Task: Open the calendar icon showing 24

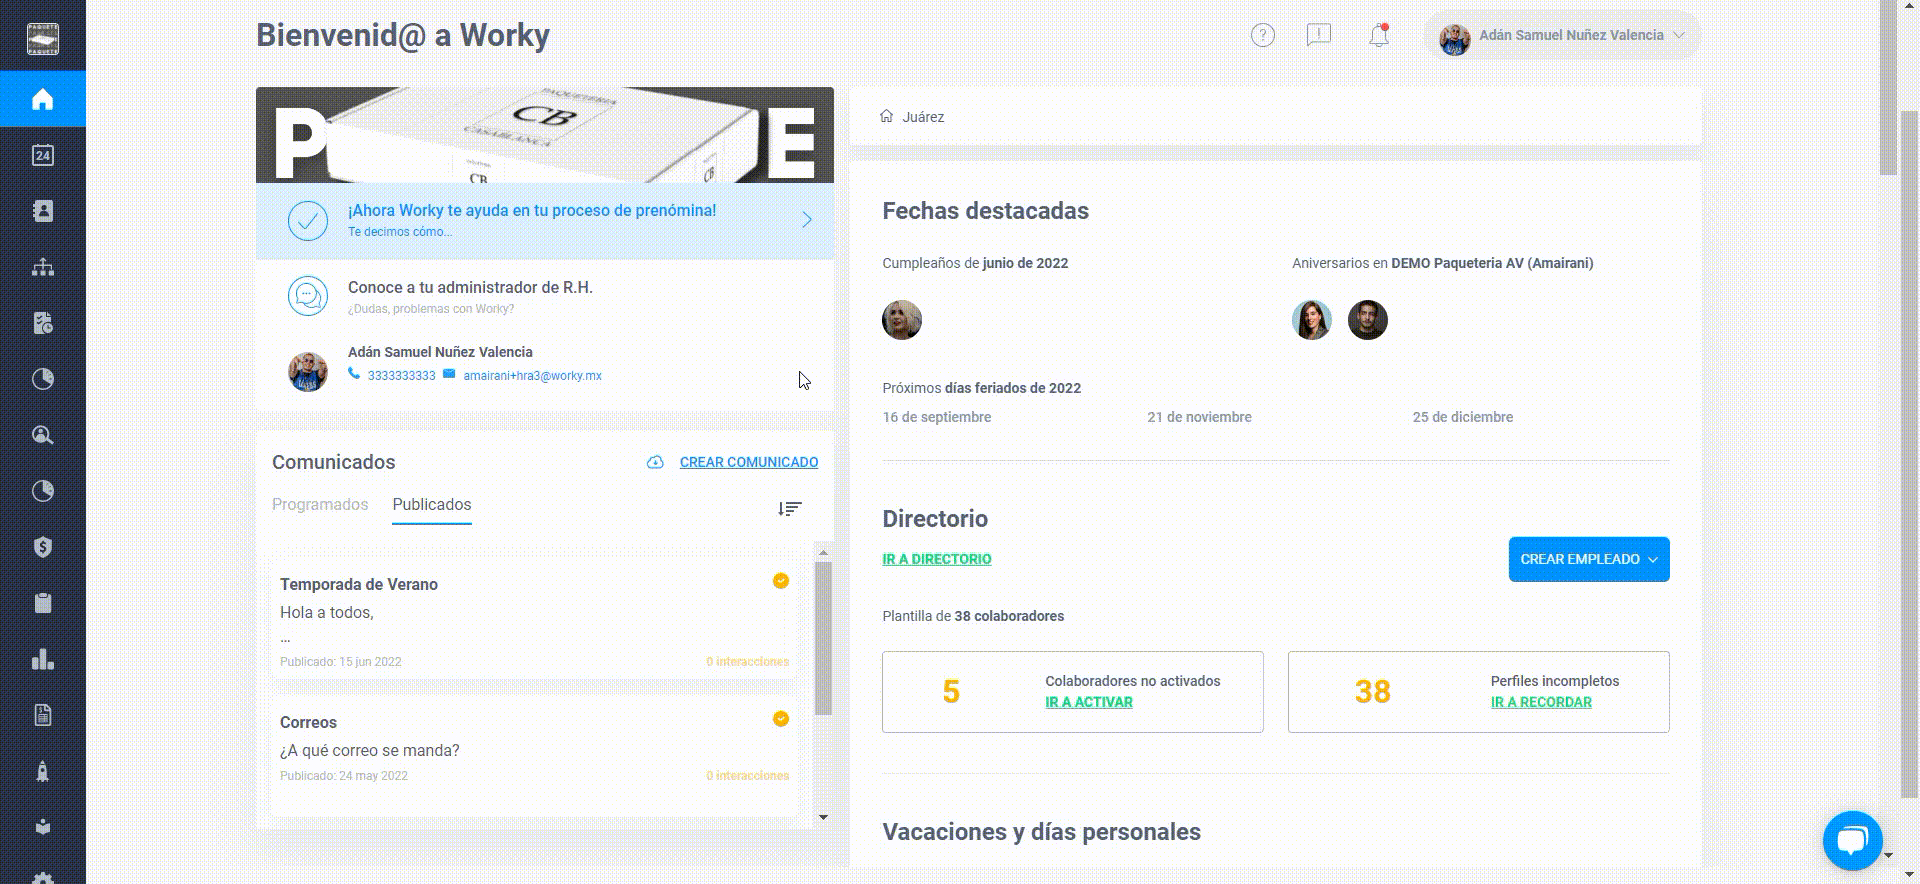Action: coord(42,155)
